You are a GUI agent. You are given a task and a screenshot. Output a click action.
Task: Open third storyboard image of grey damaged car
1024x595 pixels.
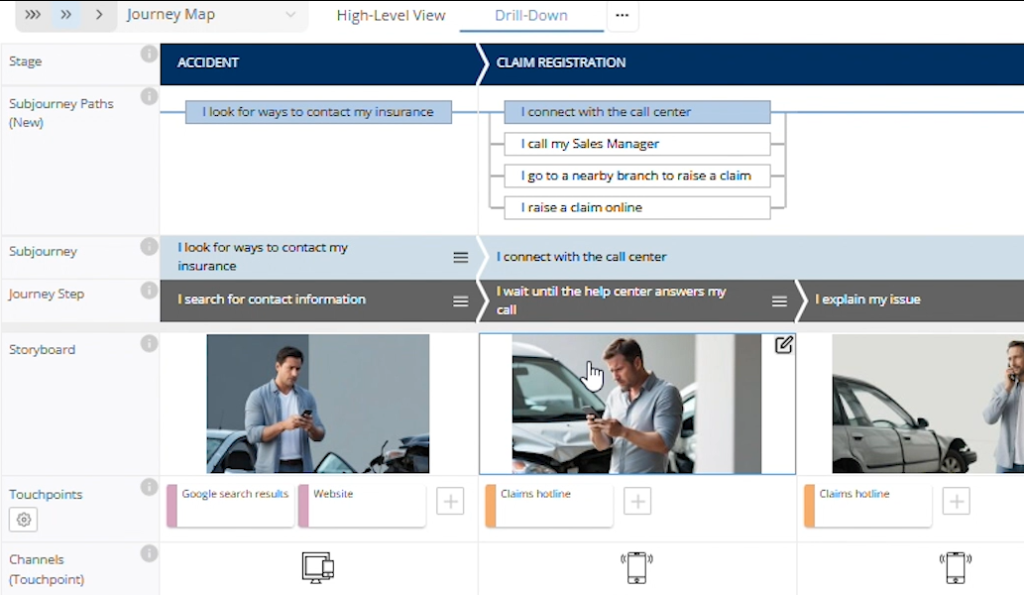tap(927, 404)
